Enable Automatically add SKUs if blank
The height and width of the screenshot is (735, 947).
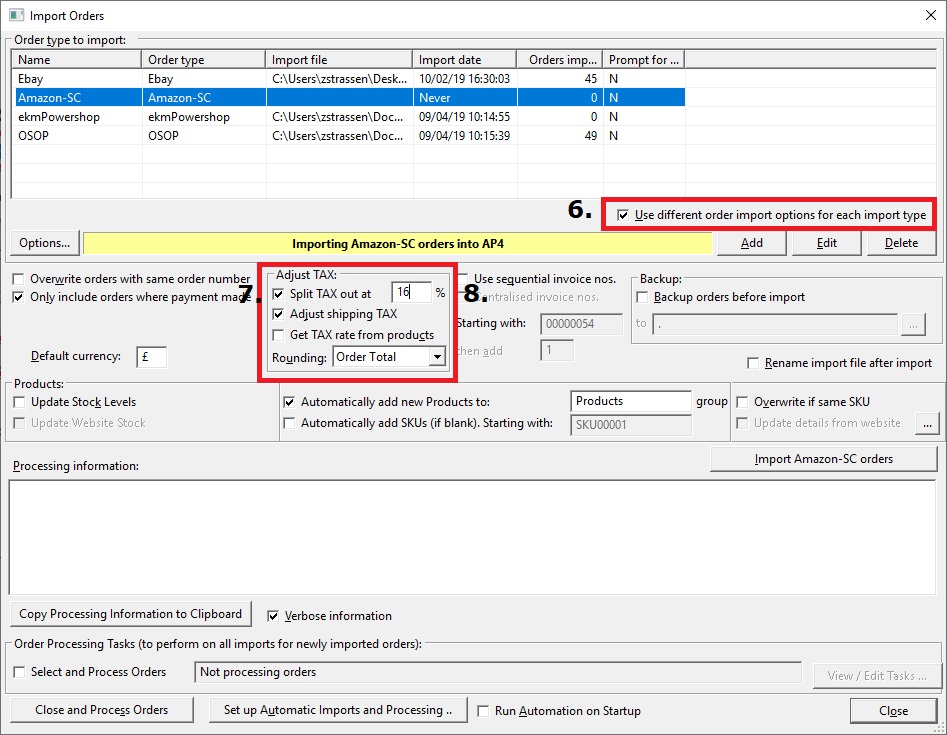pyautogui.click(x=289, y=423)
